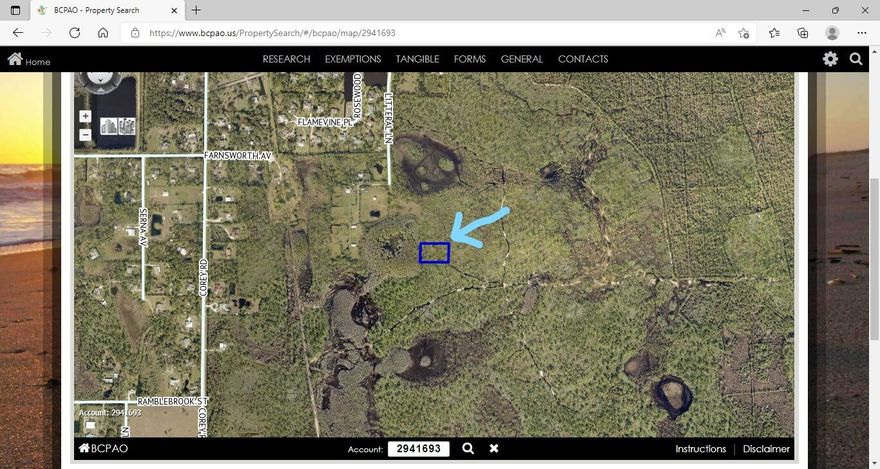Select the grayscale buildings basemap thumbnail
The image size is (880, 469).
point(108,126)
